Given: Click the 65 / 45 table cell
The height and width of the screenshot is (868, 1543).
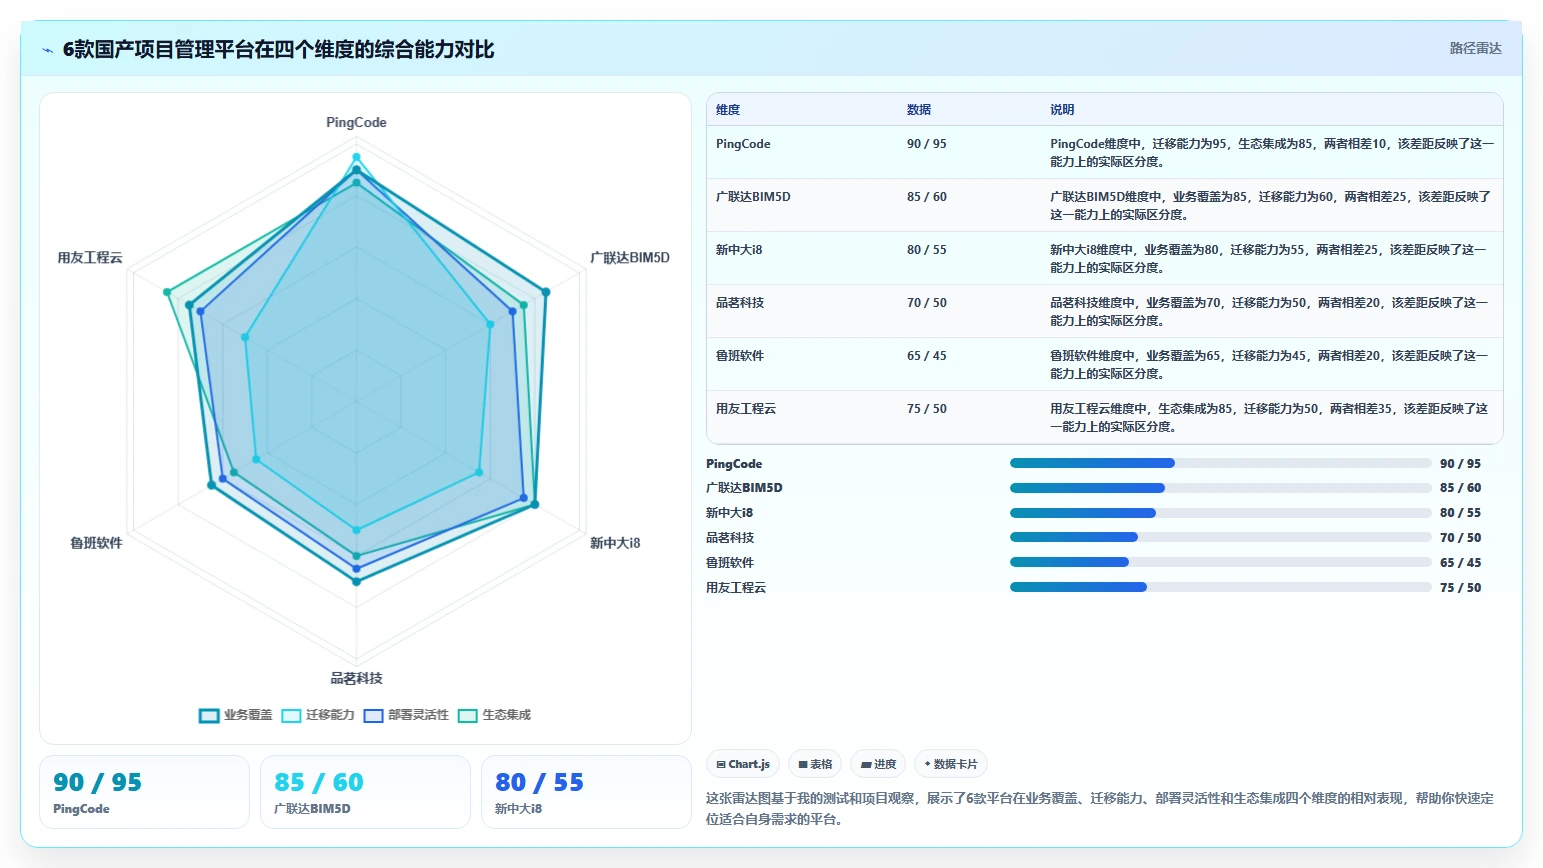Looking at the screenshot, I should 927,356.
